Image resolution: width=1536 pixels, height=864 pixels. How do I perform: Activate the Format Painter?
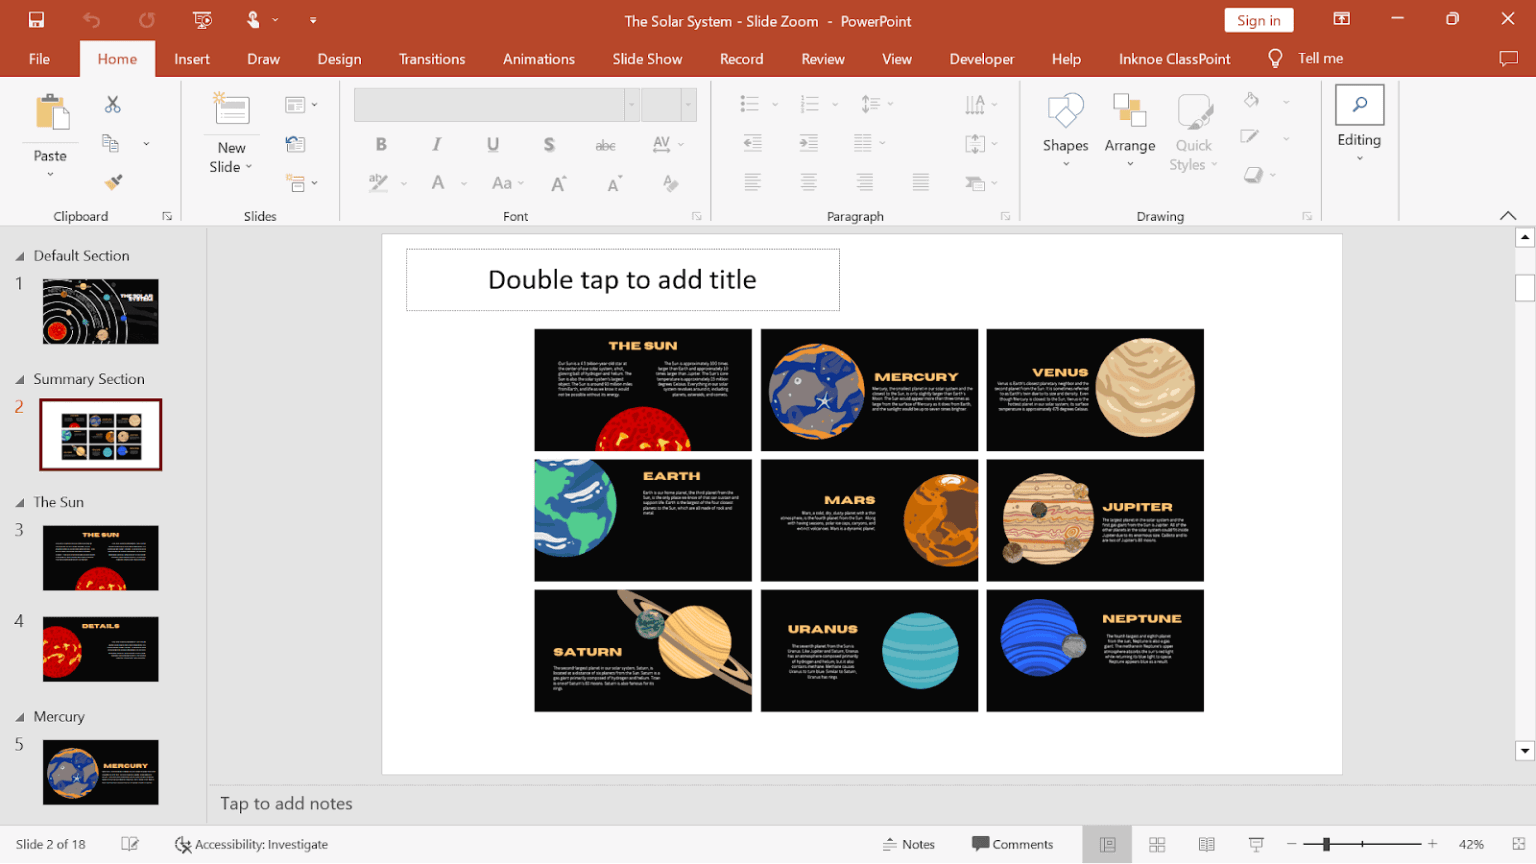click(112, 183)
